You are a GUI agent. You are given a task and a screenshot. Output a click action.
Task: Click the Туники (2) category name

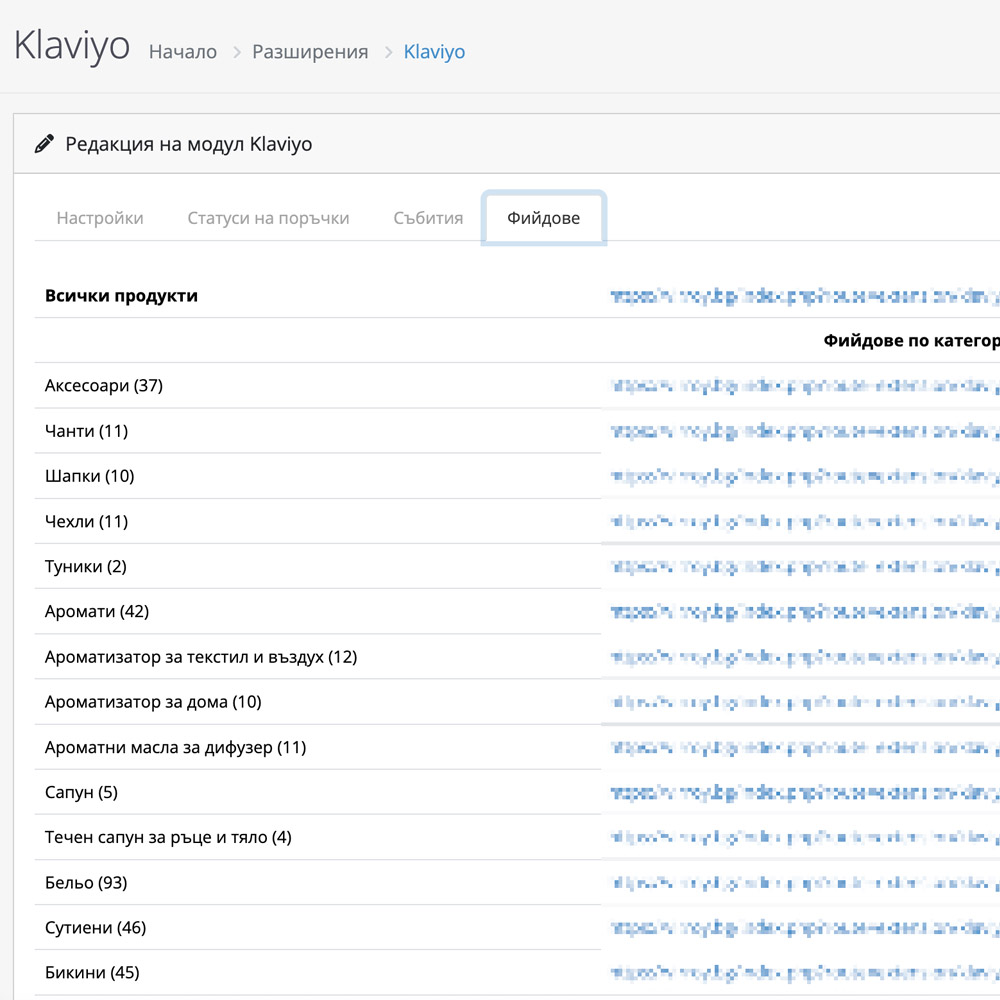[x=85, y=566]
